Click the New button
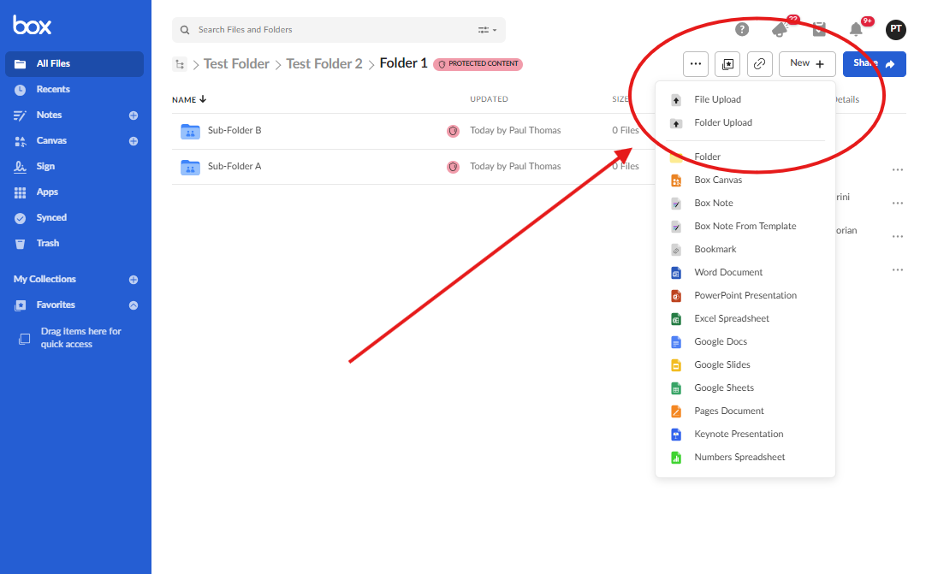 [x=807, y=64]
